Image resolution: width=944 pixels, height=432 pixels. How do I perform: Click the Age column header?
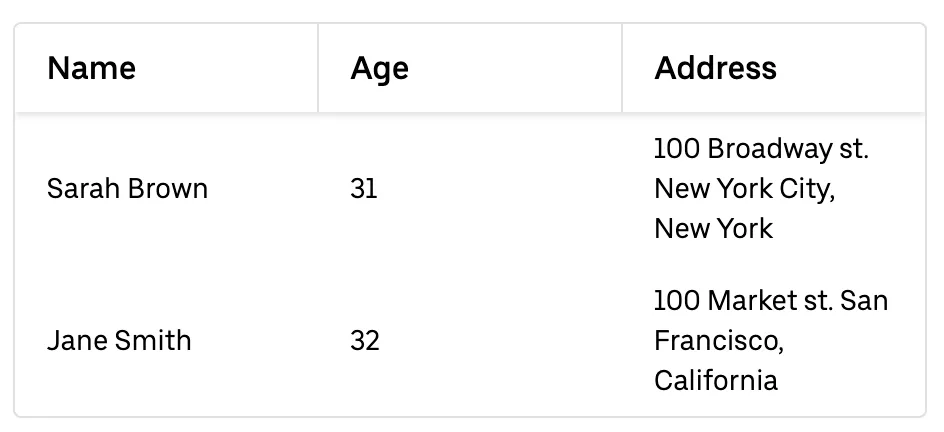379,69
